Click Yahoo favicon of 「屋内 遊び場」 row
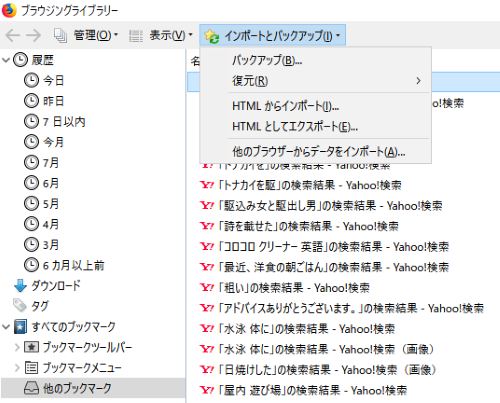500x403 pixels. (x=207, y=390)
